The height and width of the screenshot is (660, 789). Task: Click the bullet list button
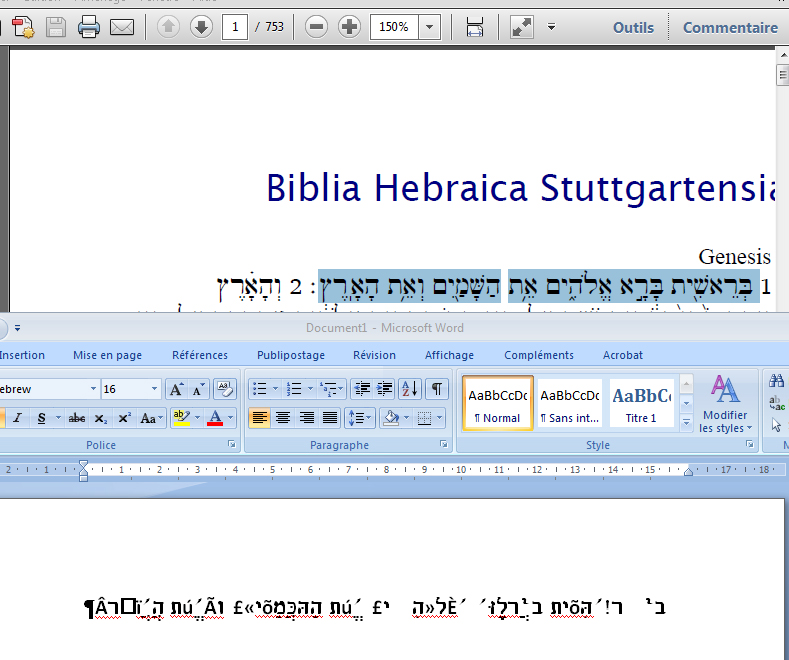click(x=260, y=389)
